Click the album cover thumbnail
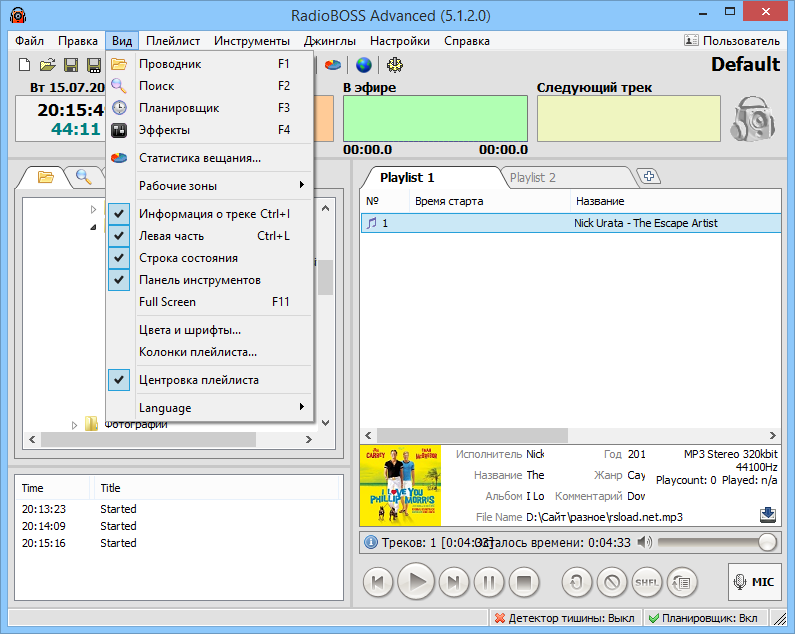795x634 pixels. pos(401,485)
